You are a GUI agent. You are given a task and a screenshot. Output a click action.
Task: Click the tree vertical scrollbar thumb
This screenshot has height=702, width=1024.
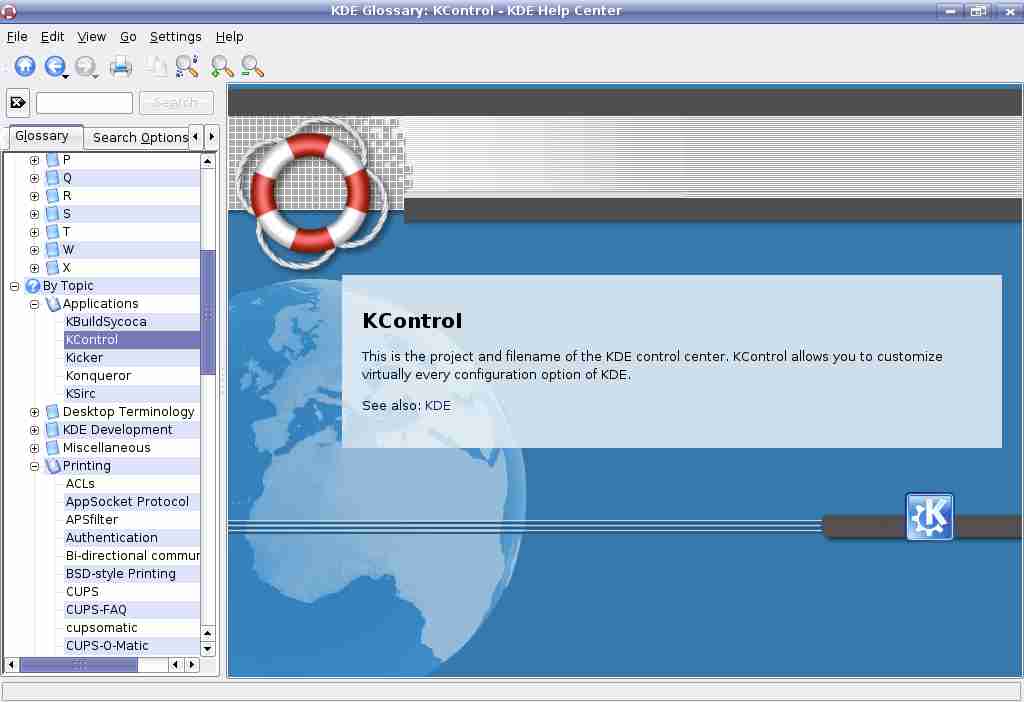coord(208,312)
